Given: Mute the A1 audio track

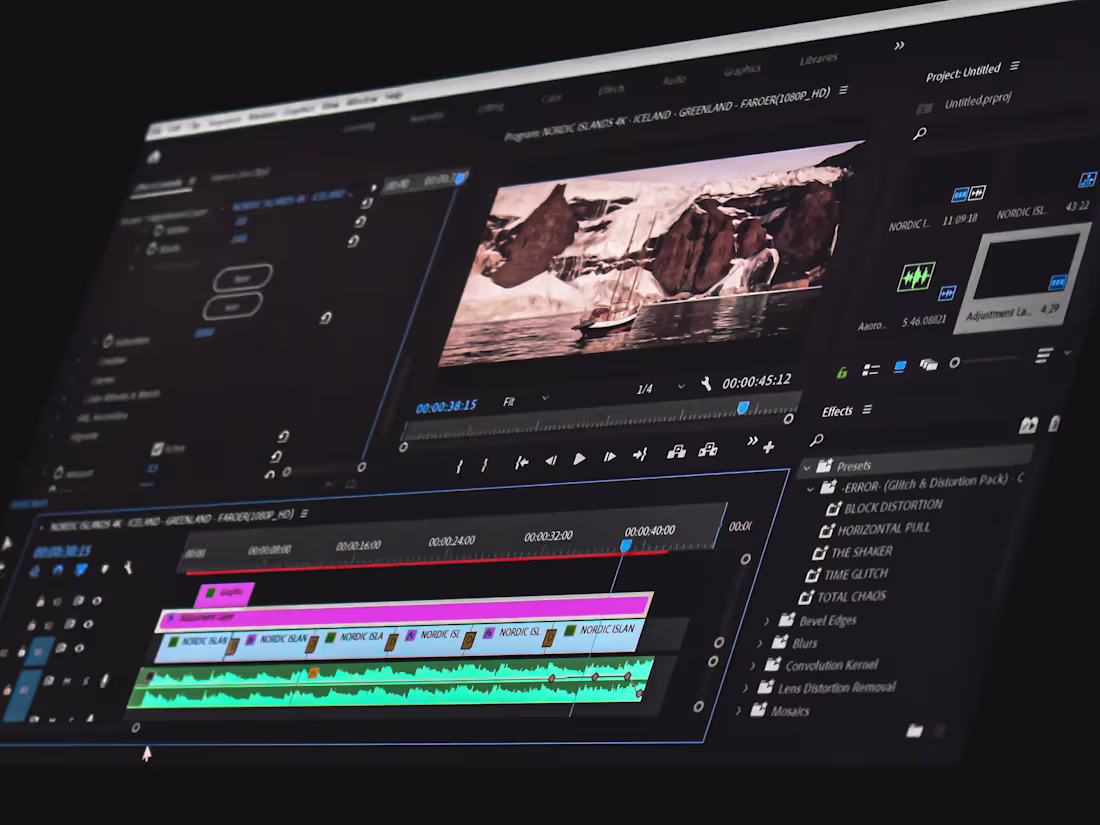Looking at the screenshot, I should (66, 680).
